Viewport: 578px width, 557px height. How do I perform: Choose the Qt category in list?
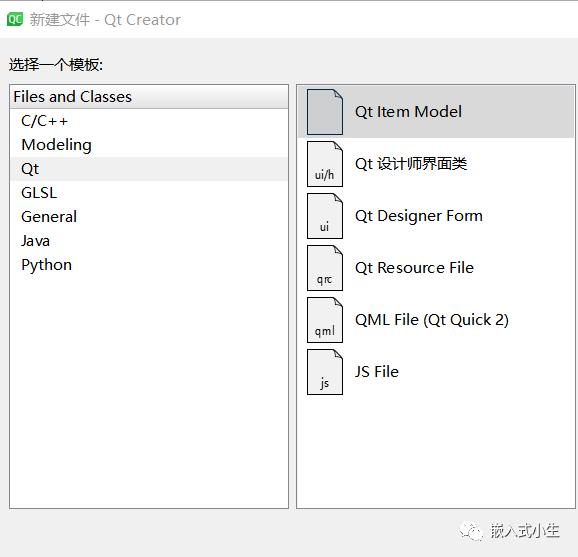point(149,169)
